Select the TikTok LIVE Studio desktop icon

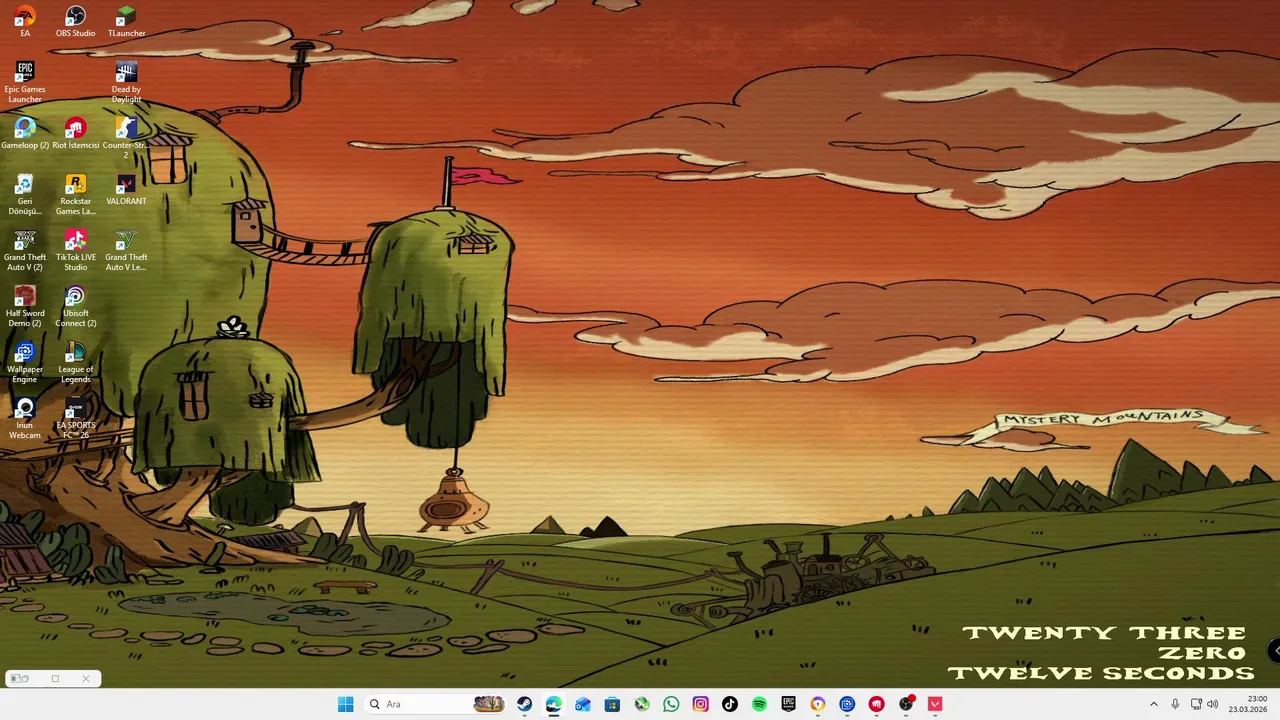tap(75, 250)
